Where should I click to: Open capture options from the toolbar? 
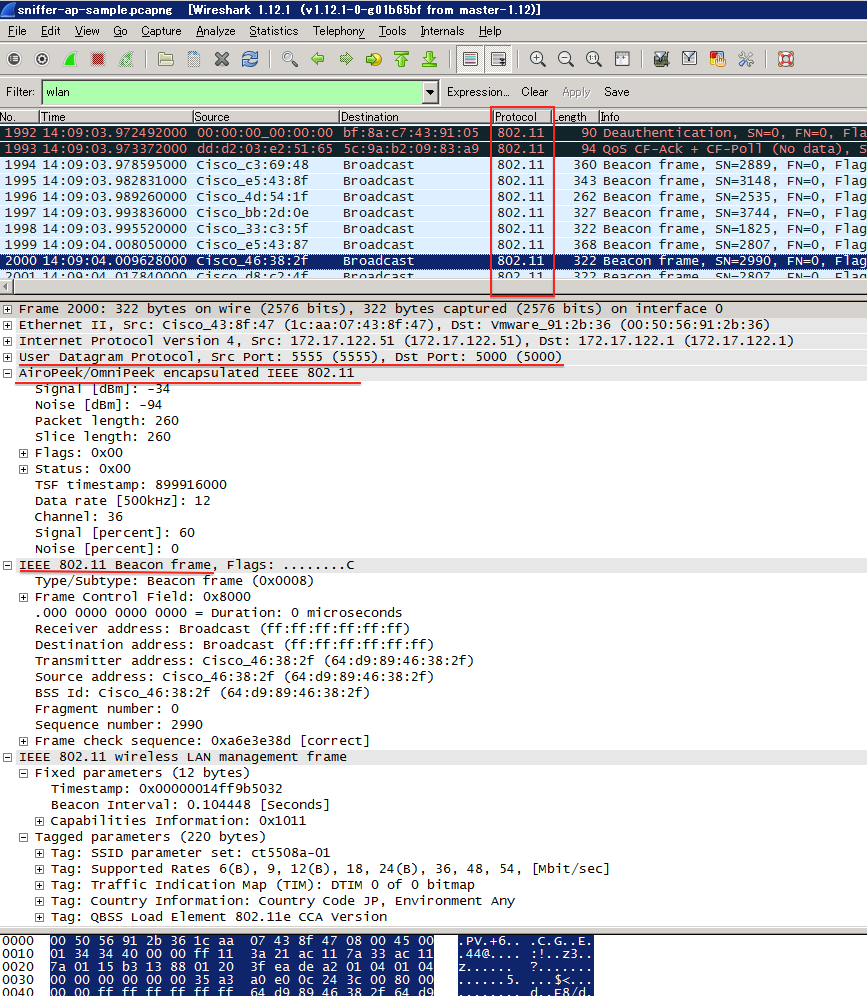tap(42, 59)
